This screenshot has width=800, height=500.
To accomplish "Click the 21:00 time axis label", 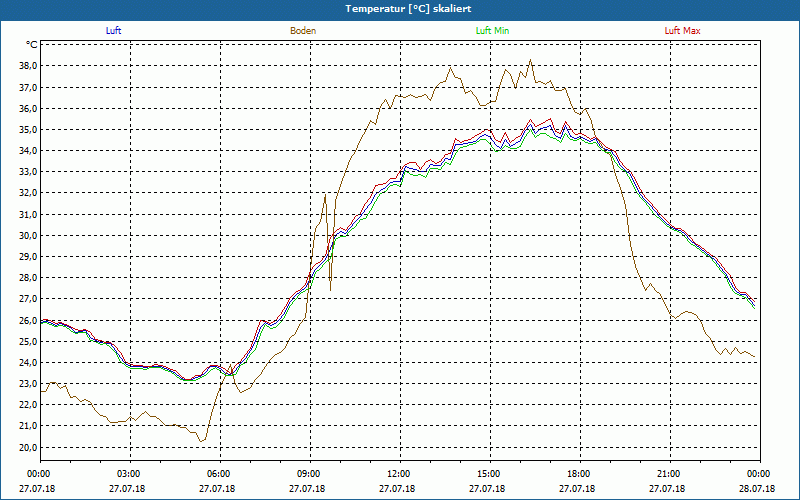I will point(667,474).
